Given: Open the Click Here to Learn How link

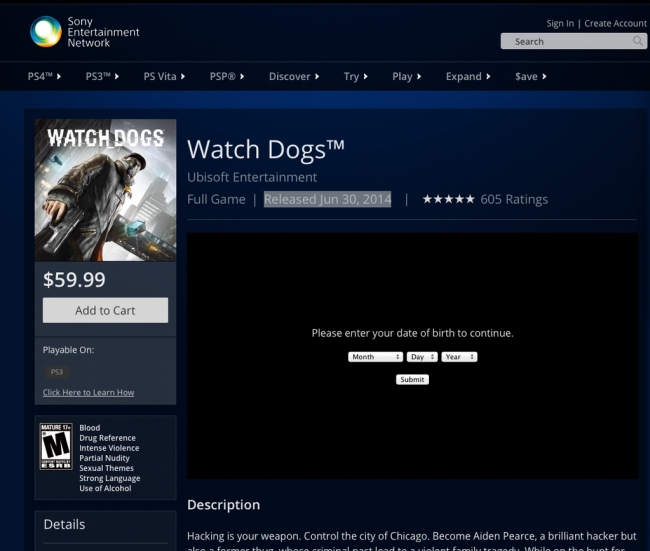Looking at the screenshot, I should click(88, 392).
